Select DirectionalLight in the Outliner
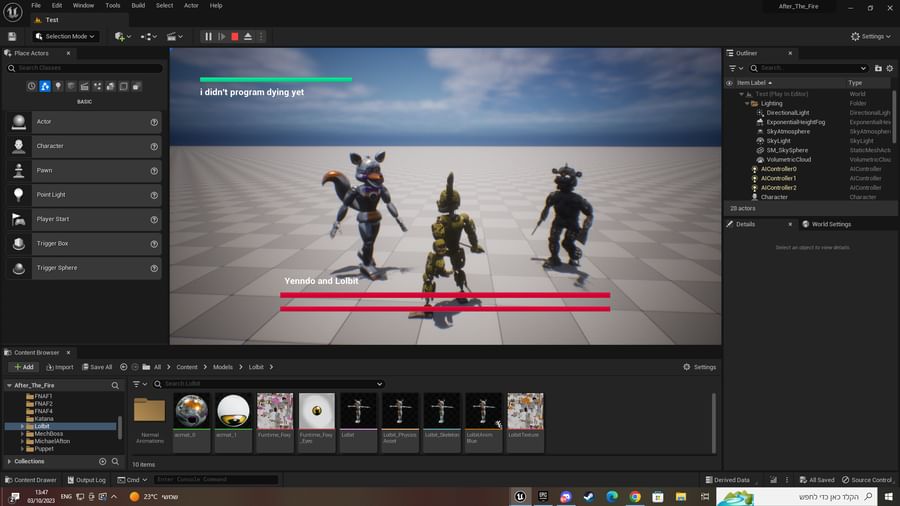Viewport: 900px width, 506px height. pos(788,113)
